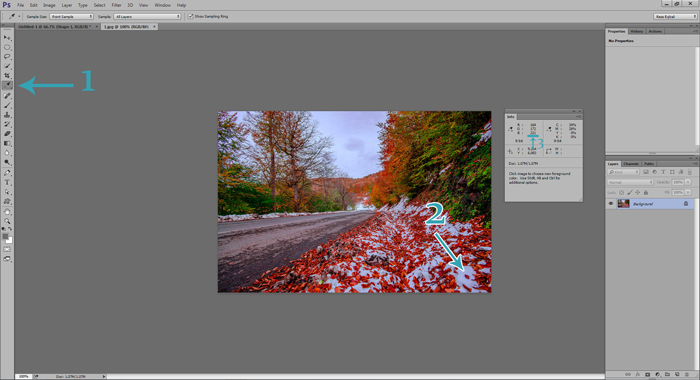
Task: Select the Gradient tool
Action: tap(7, 143)
